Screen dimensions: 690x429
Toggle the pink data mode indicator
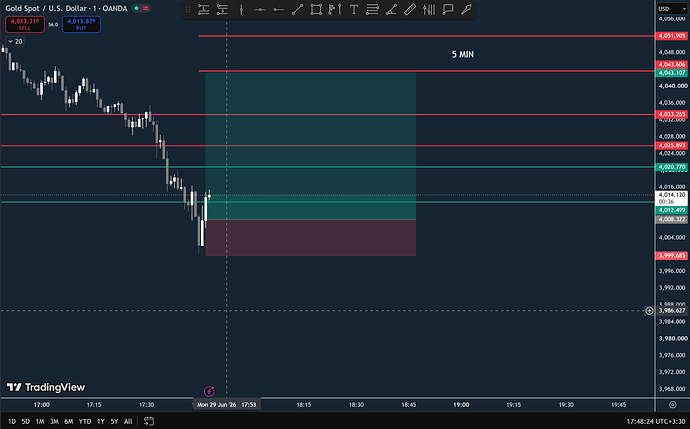(145, 8)
